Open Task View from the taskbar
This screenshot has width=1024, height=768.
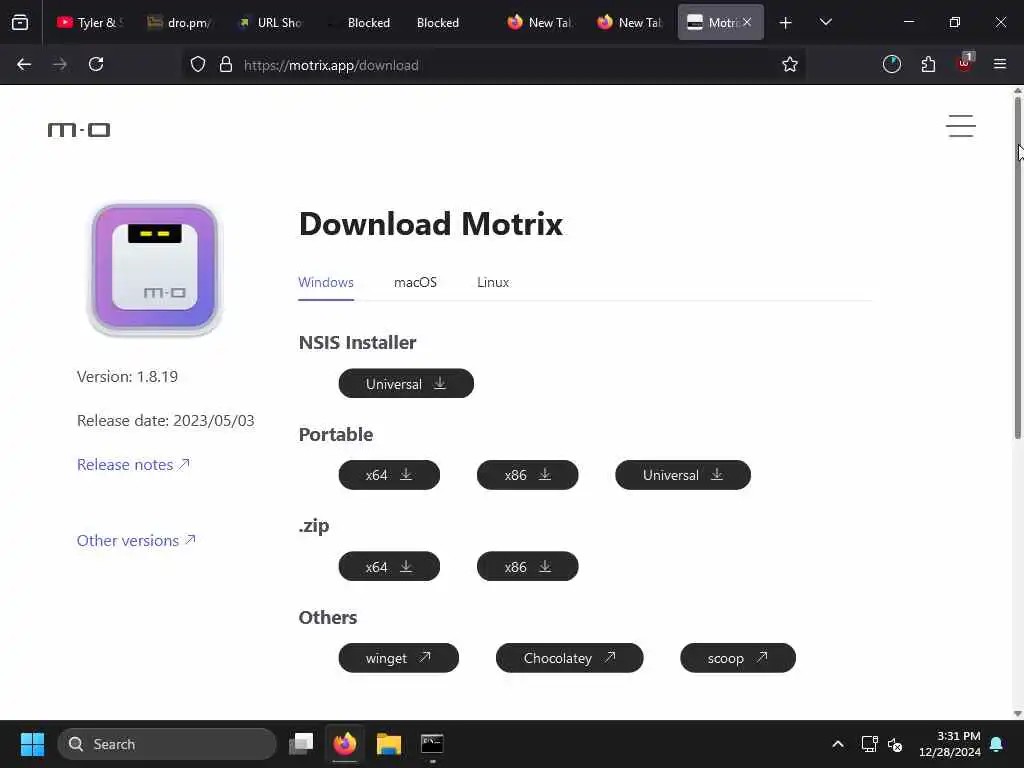tap(301, 744)
